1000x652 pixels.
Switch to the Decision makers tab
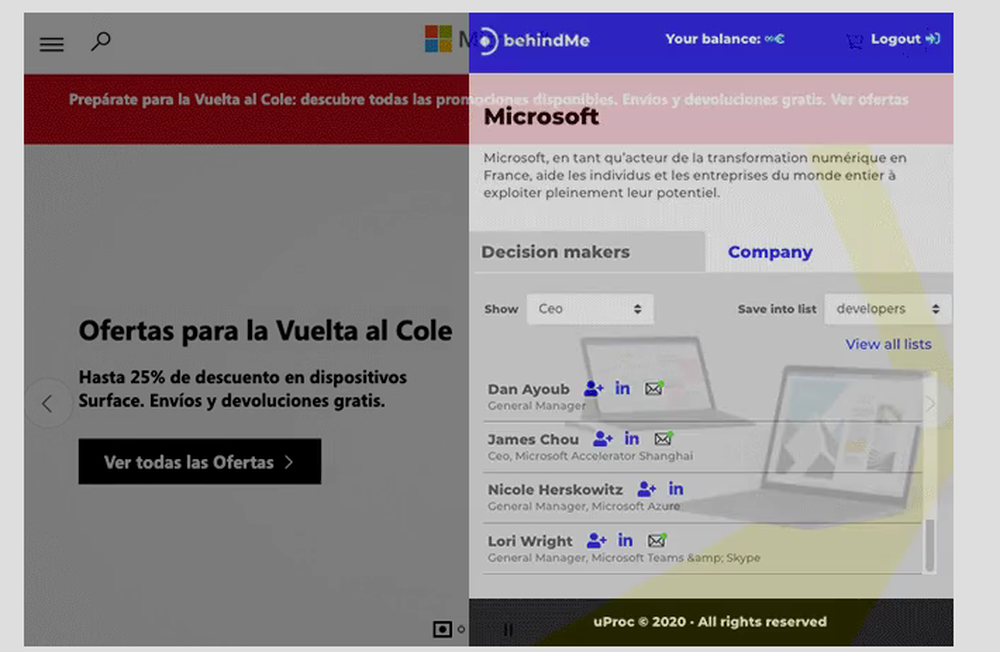click(587, 252)
